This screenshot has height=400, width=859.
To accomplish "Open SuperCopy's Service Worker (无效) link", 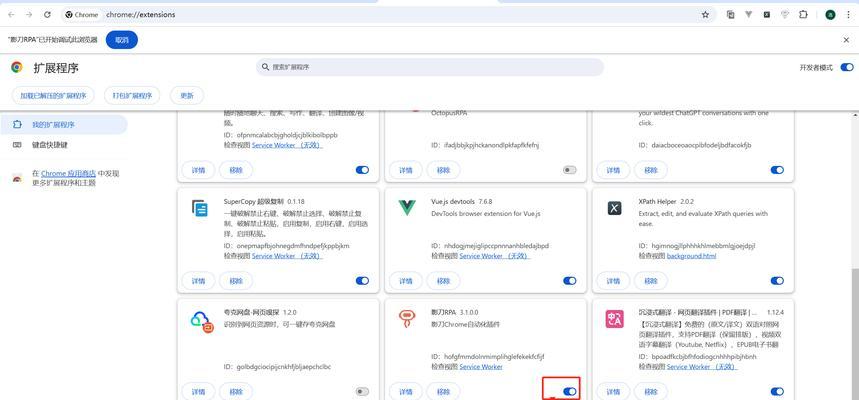I will 287,256.
